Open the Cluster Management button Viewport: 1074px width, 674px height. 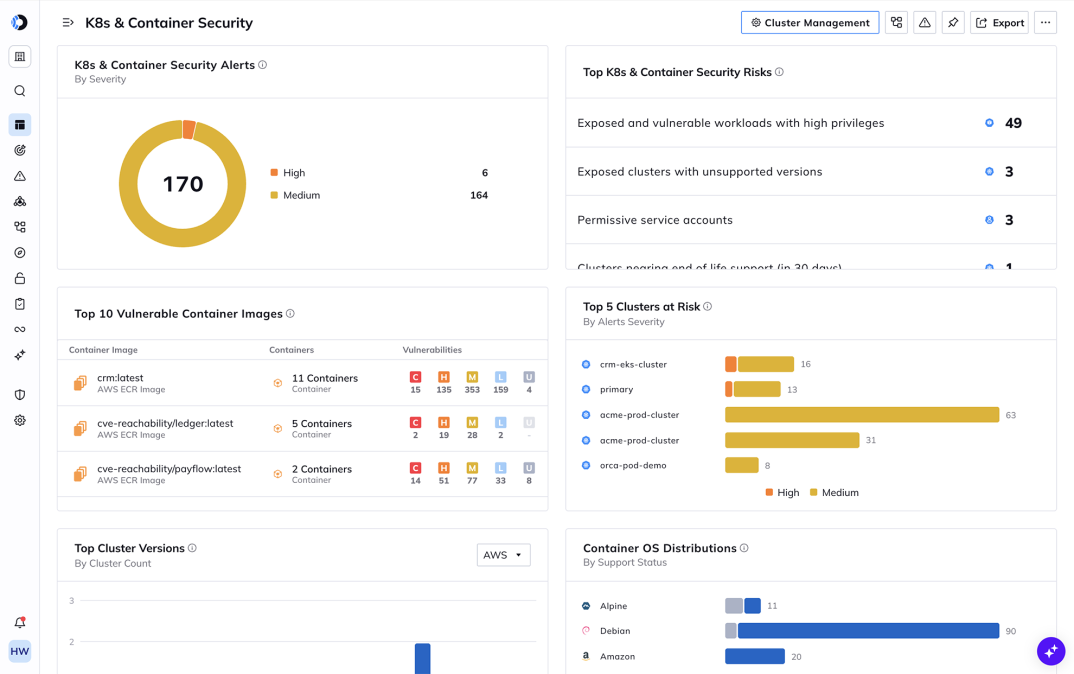[810, 23]
